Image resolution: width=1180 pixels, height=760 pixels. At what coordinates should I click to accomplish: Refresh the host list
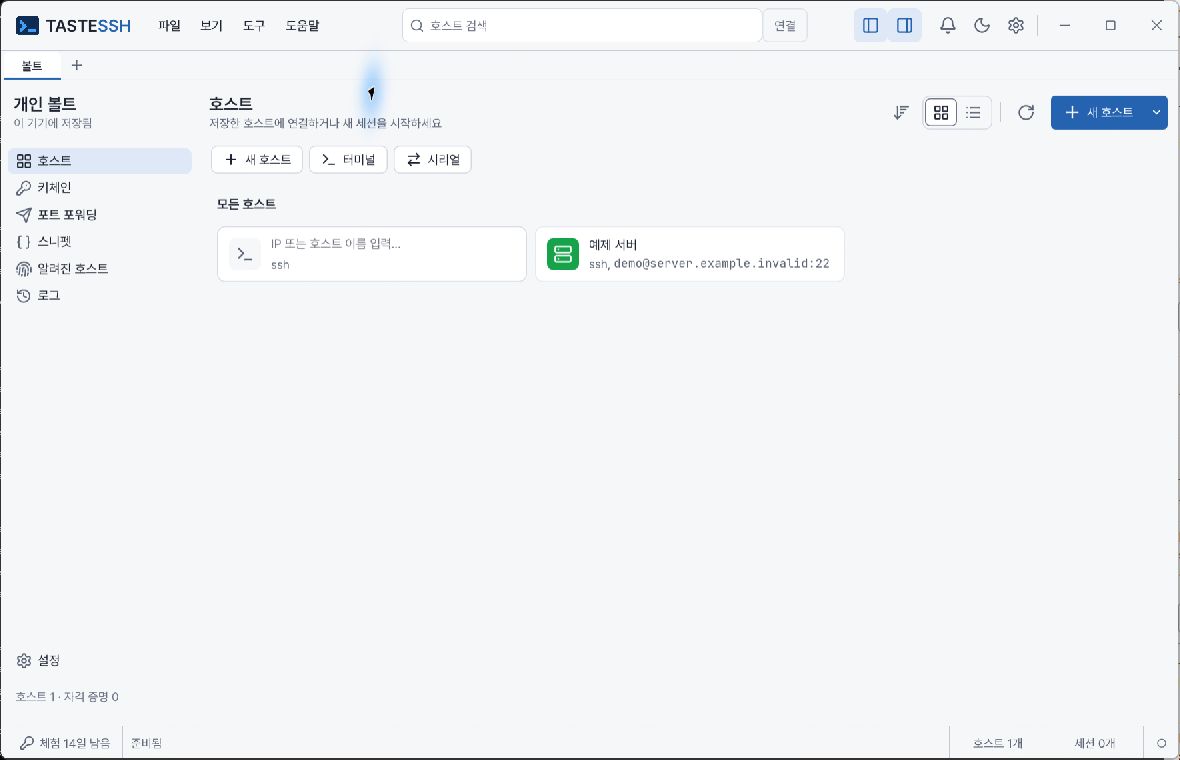click(x=1026, y=113)
